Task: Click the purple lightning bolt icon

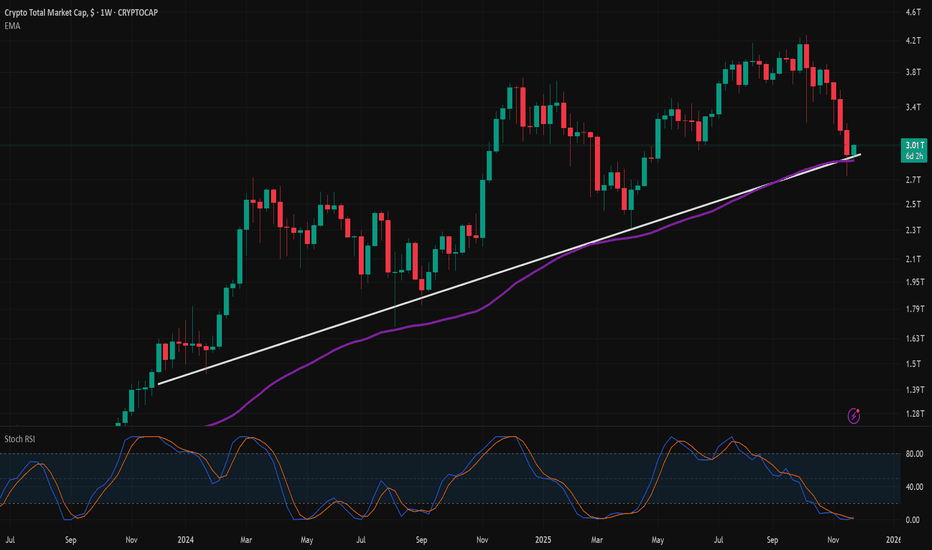Action: tap(854, 414)
